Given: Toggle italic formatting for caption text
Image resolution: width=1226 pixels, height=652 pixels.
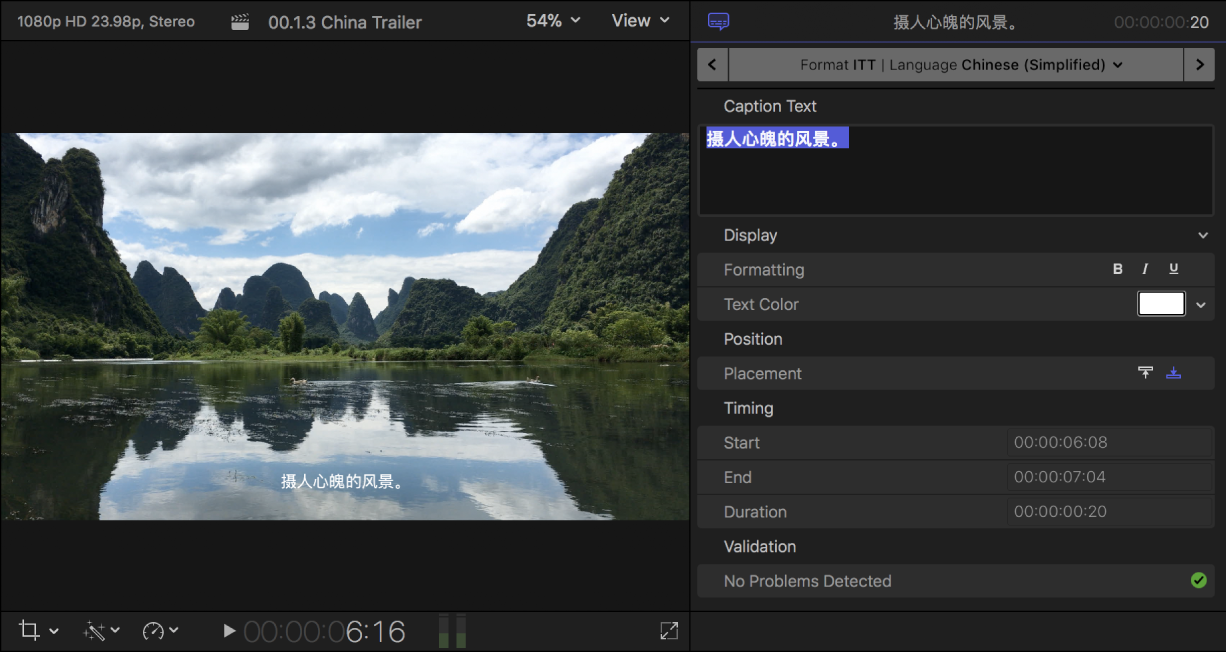Looking at the screenshot, I should pos(1145,268).
